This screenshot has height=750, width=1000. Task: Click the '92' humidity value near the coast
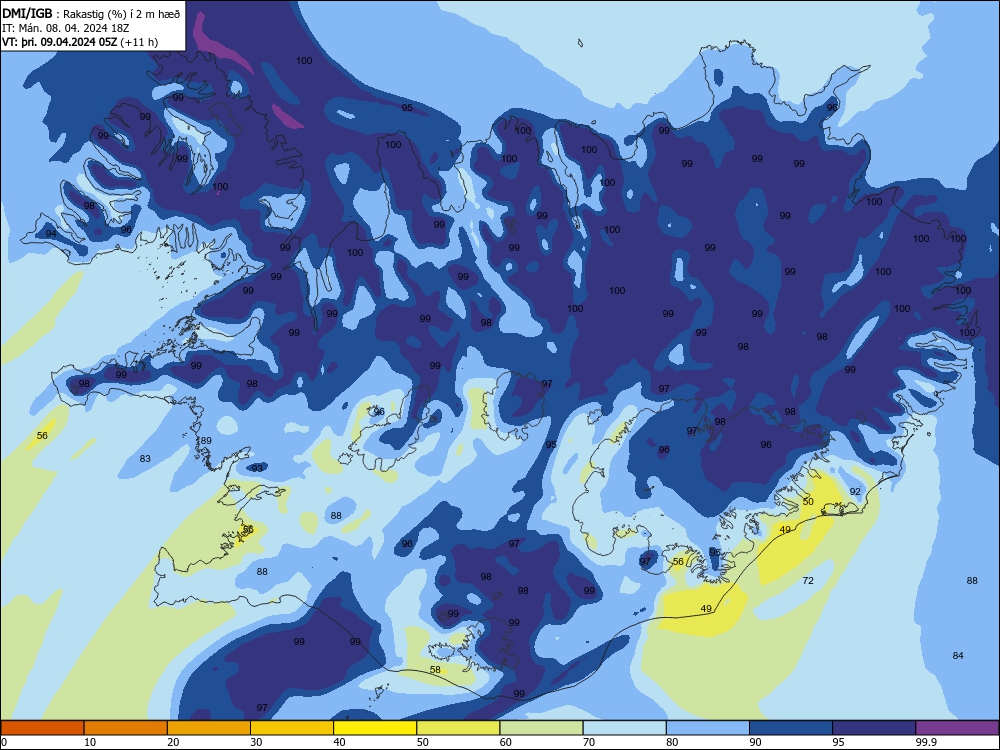(855, 492)
